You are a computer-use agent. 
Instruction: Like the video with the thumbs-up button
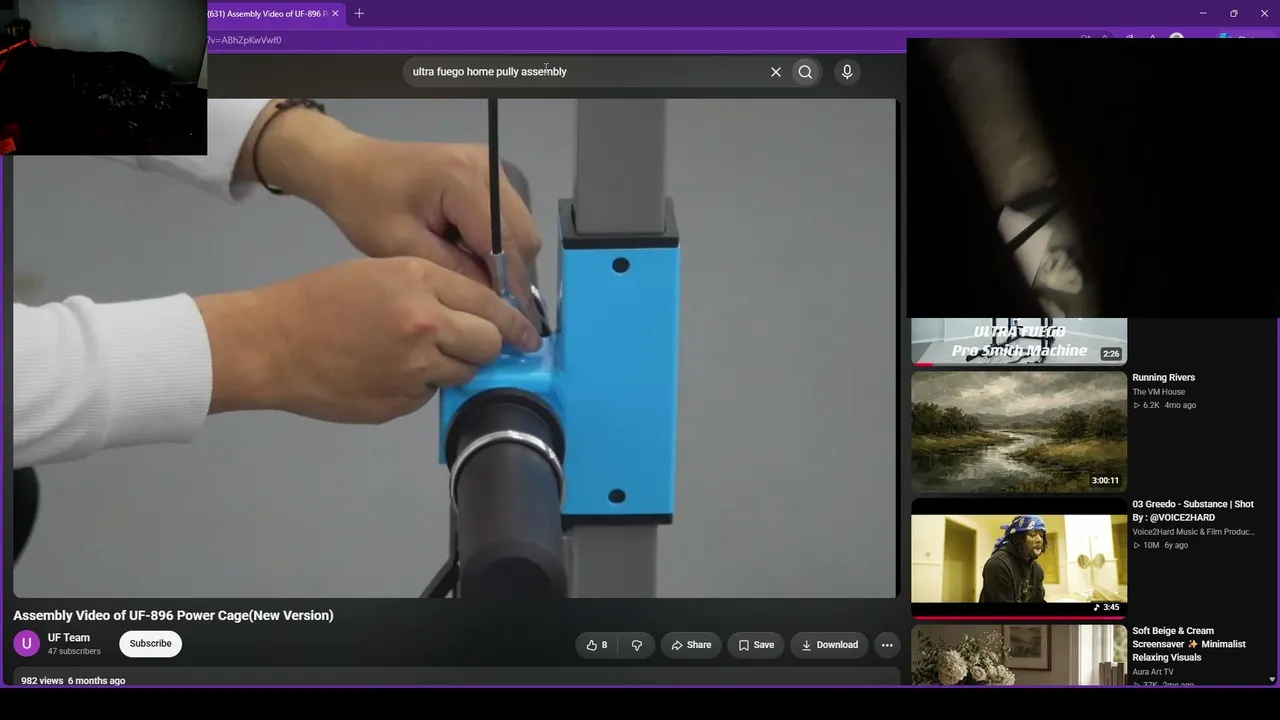[x=597, y=645]
